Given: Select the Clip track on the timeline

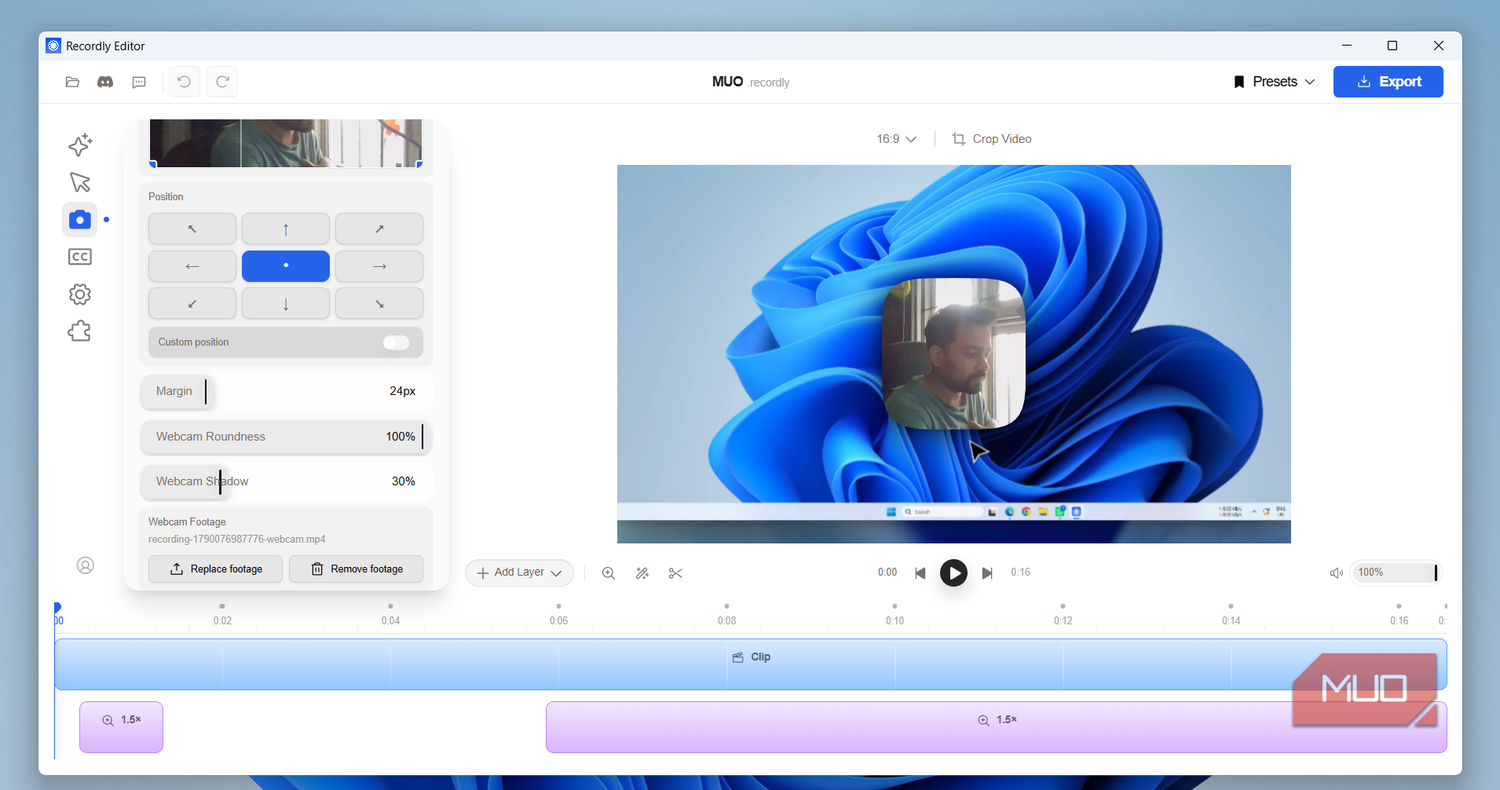Looking at the screenshot, I should click(750, 664).
